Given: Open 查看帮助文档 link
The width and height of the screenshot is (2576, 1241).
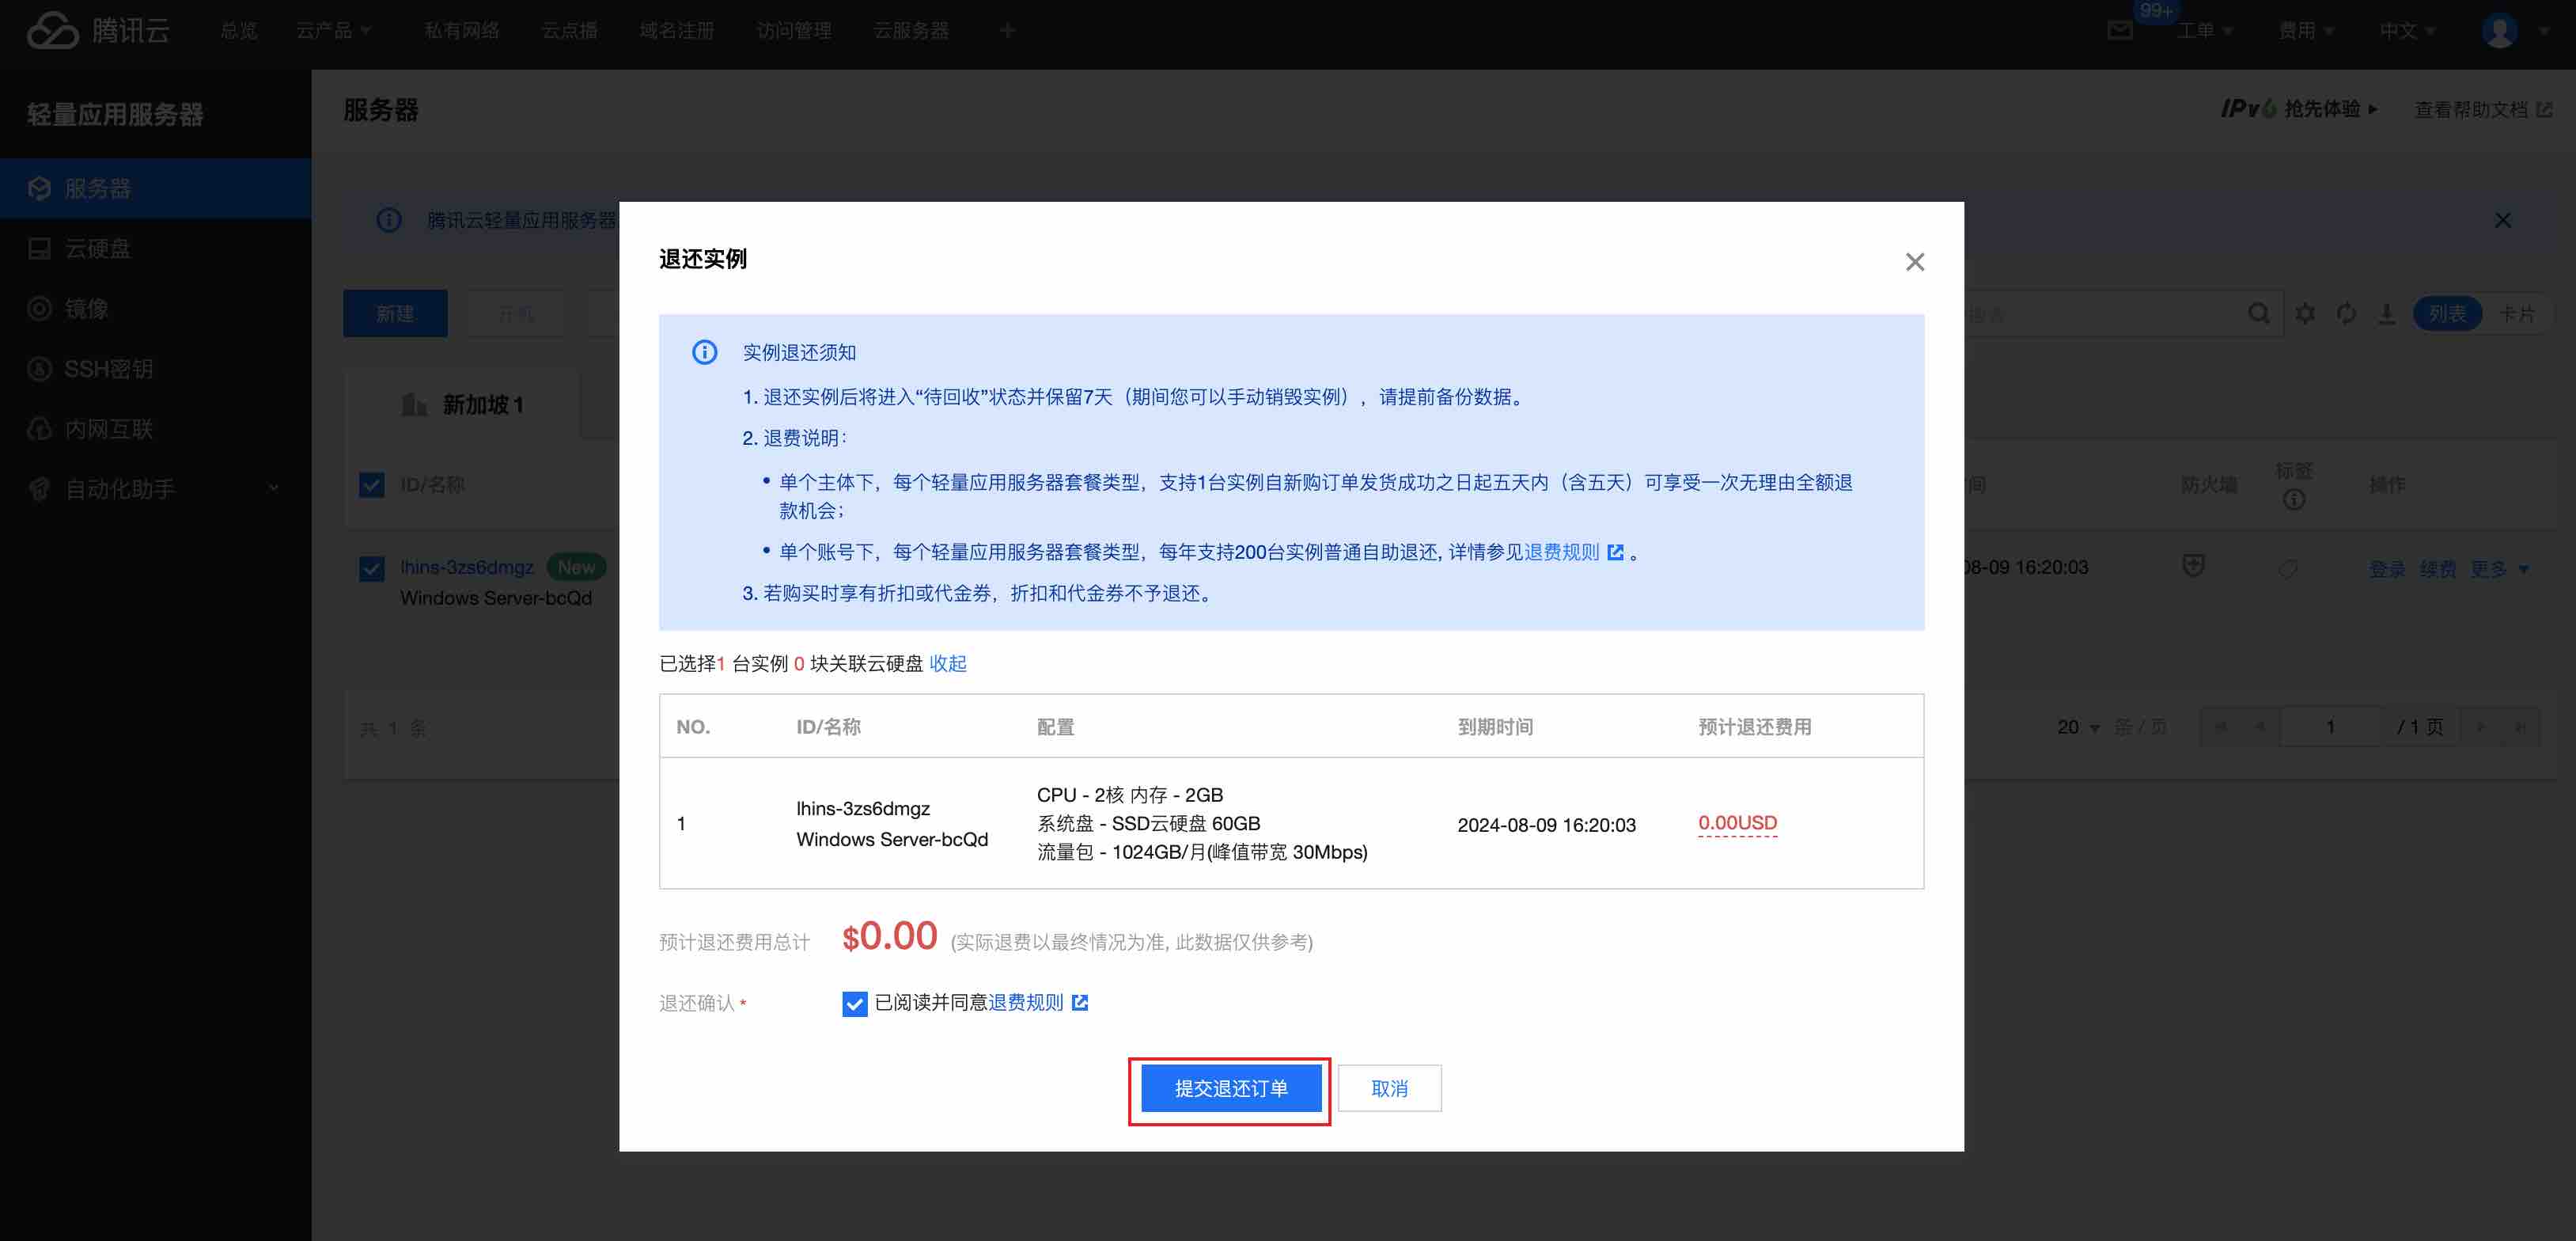Looking at the screenshot, I should (2482, 109).
